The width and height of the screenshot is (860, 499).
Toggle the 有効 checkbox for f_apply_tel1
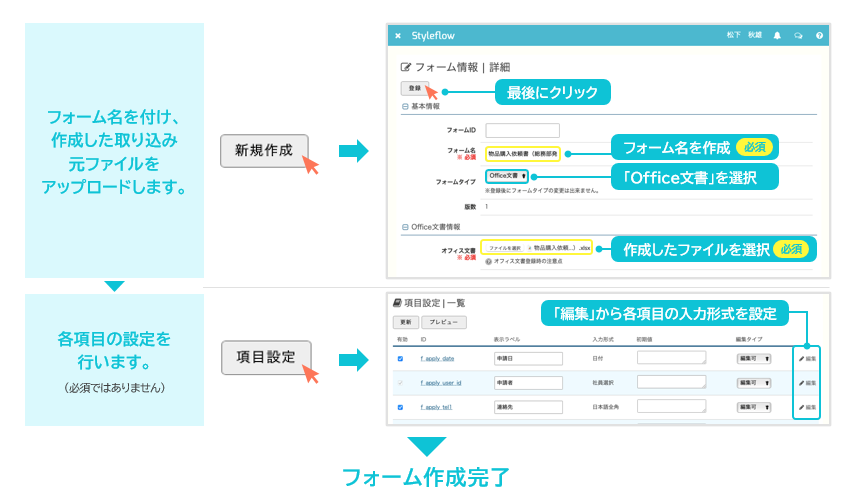[x=400, y=407]
